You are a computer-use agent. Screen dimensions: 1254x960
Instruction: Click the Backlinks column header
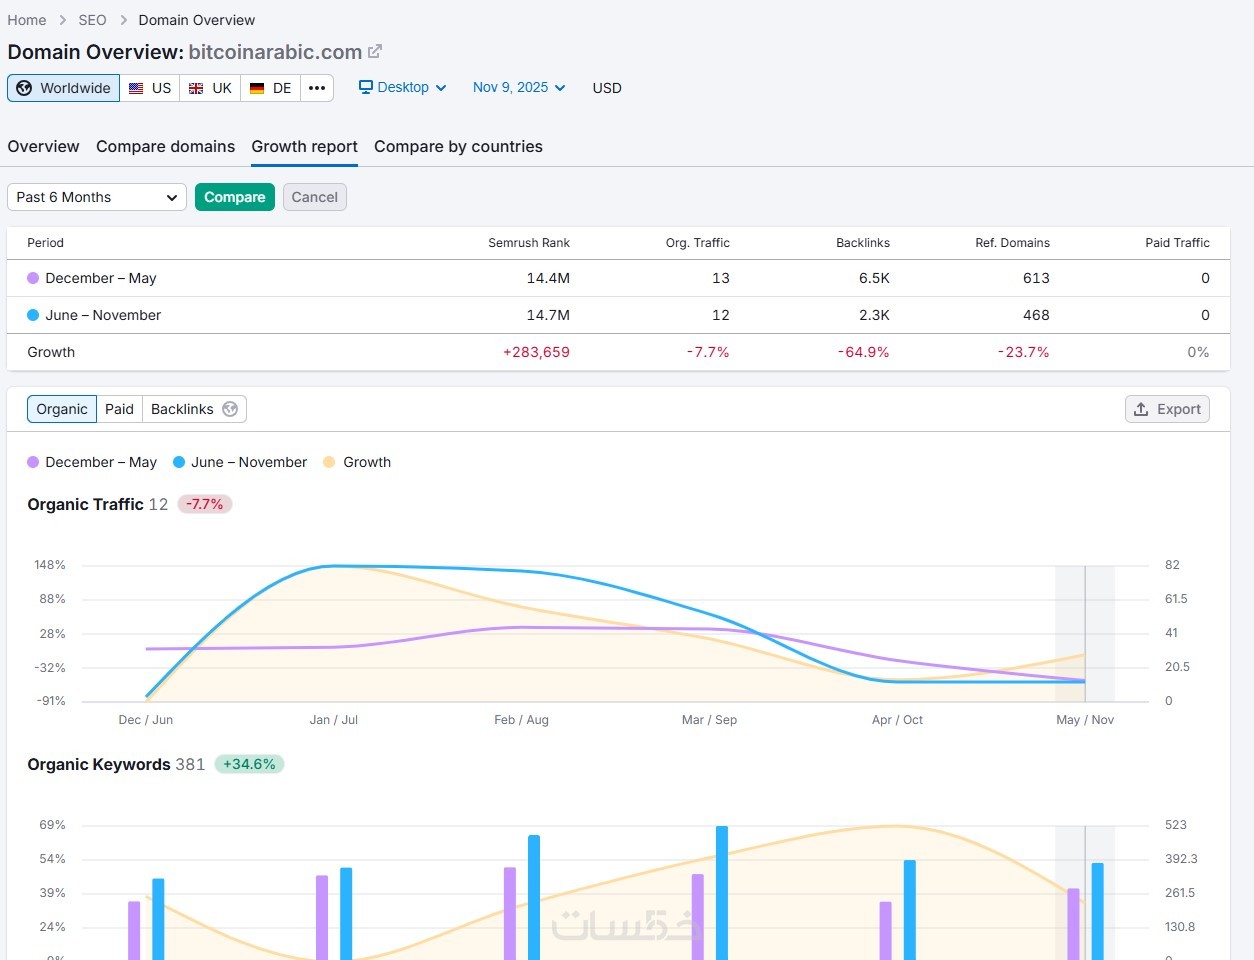(863, 243)
